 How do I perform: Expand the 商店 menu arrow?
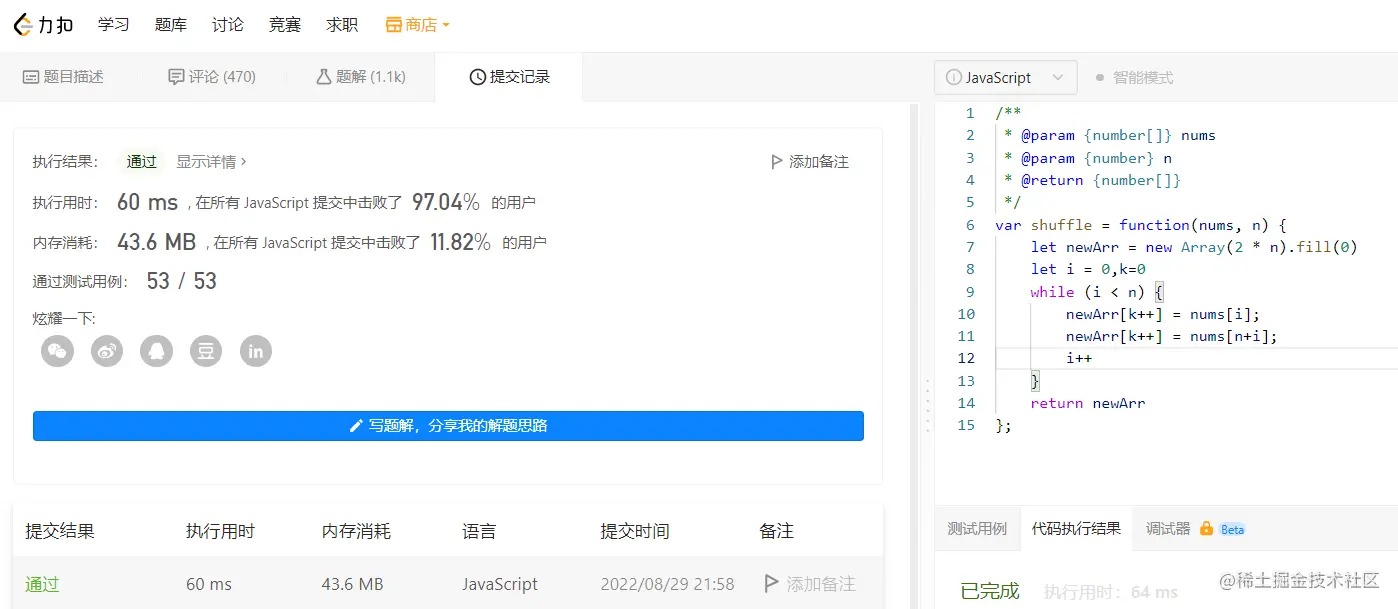point(445,25)
